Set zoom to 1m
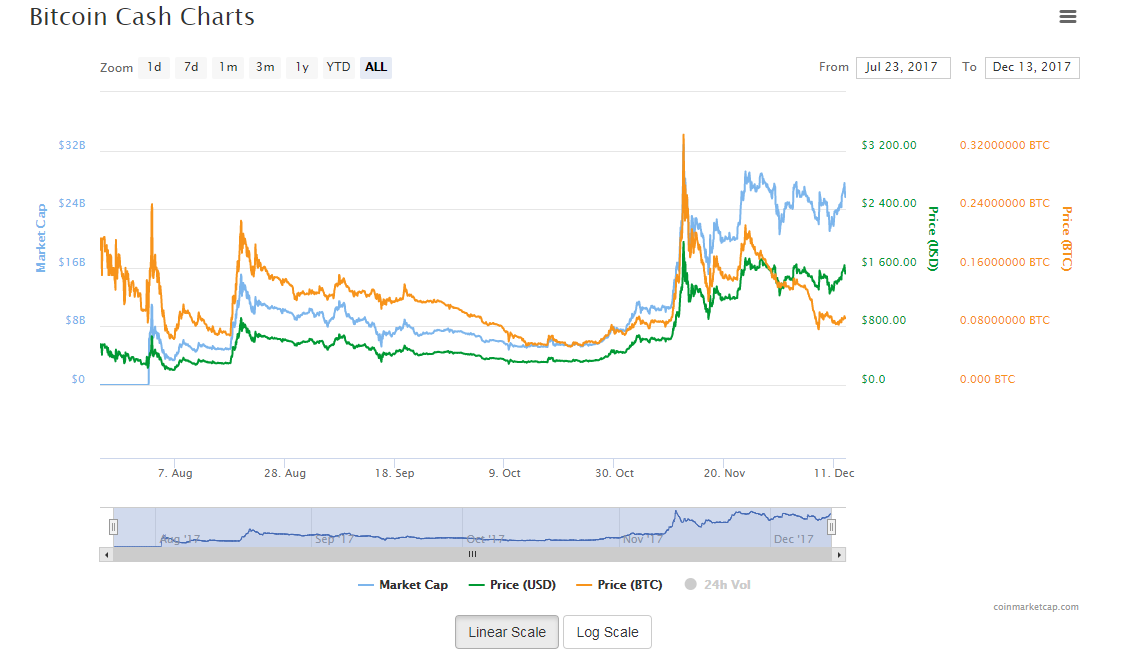 coord(228,67)
